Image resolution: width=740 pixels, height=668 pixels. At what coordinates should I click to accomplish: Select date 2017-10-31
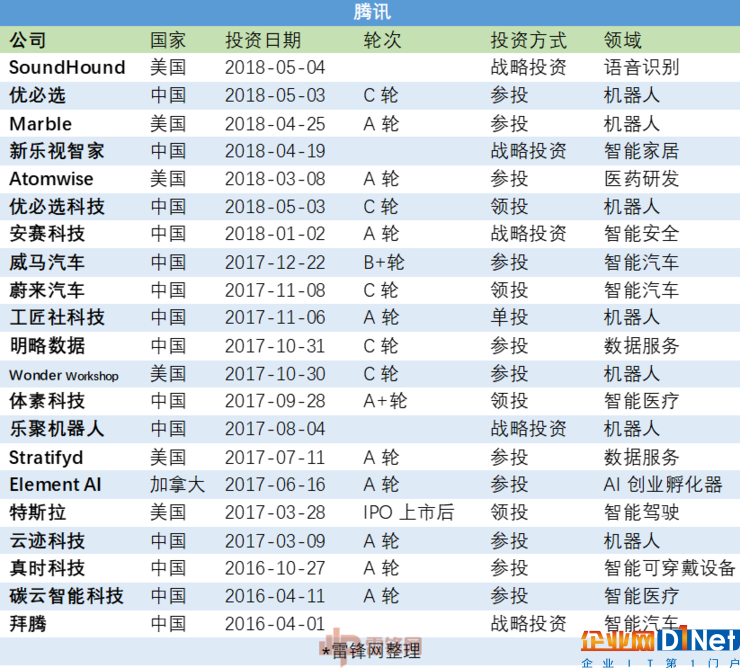click(275, 346)
